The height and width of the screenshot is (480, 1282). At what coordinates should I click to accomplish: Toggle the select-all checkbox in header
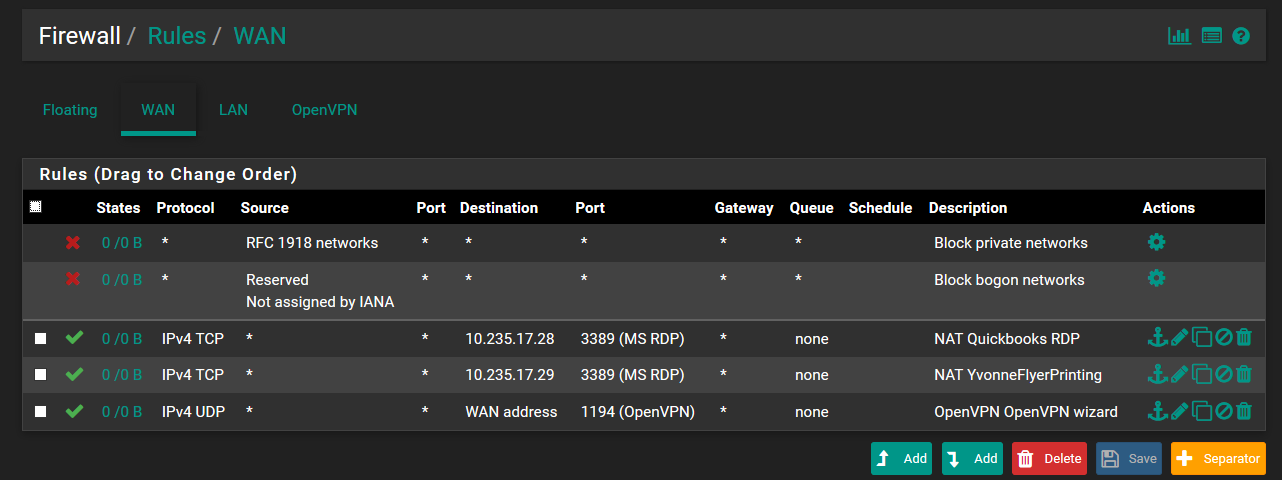pos(36,208)
